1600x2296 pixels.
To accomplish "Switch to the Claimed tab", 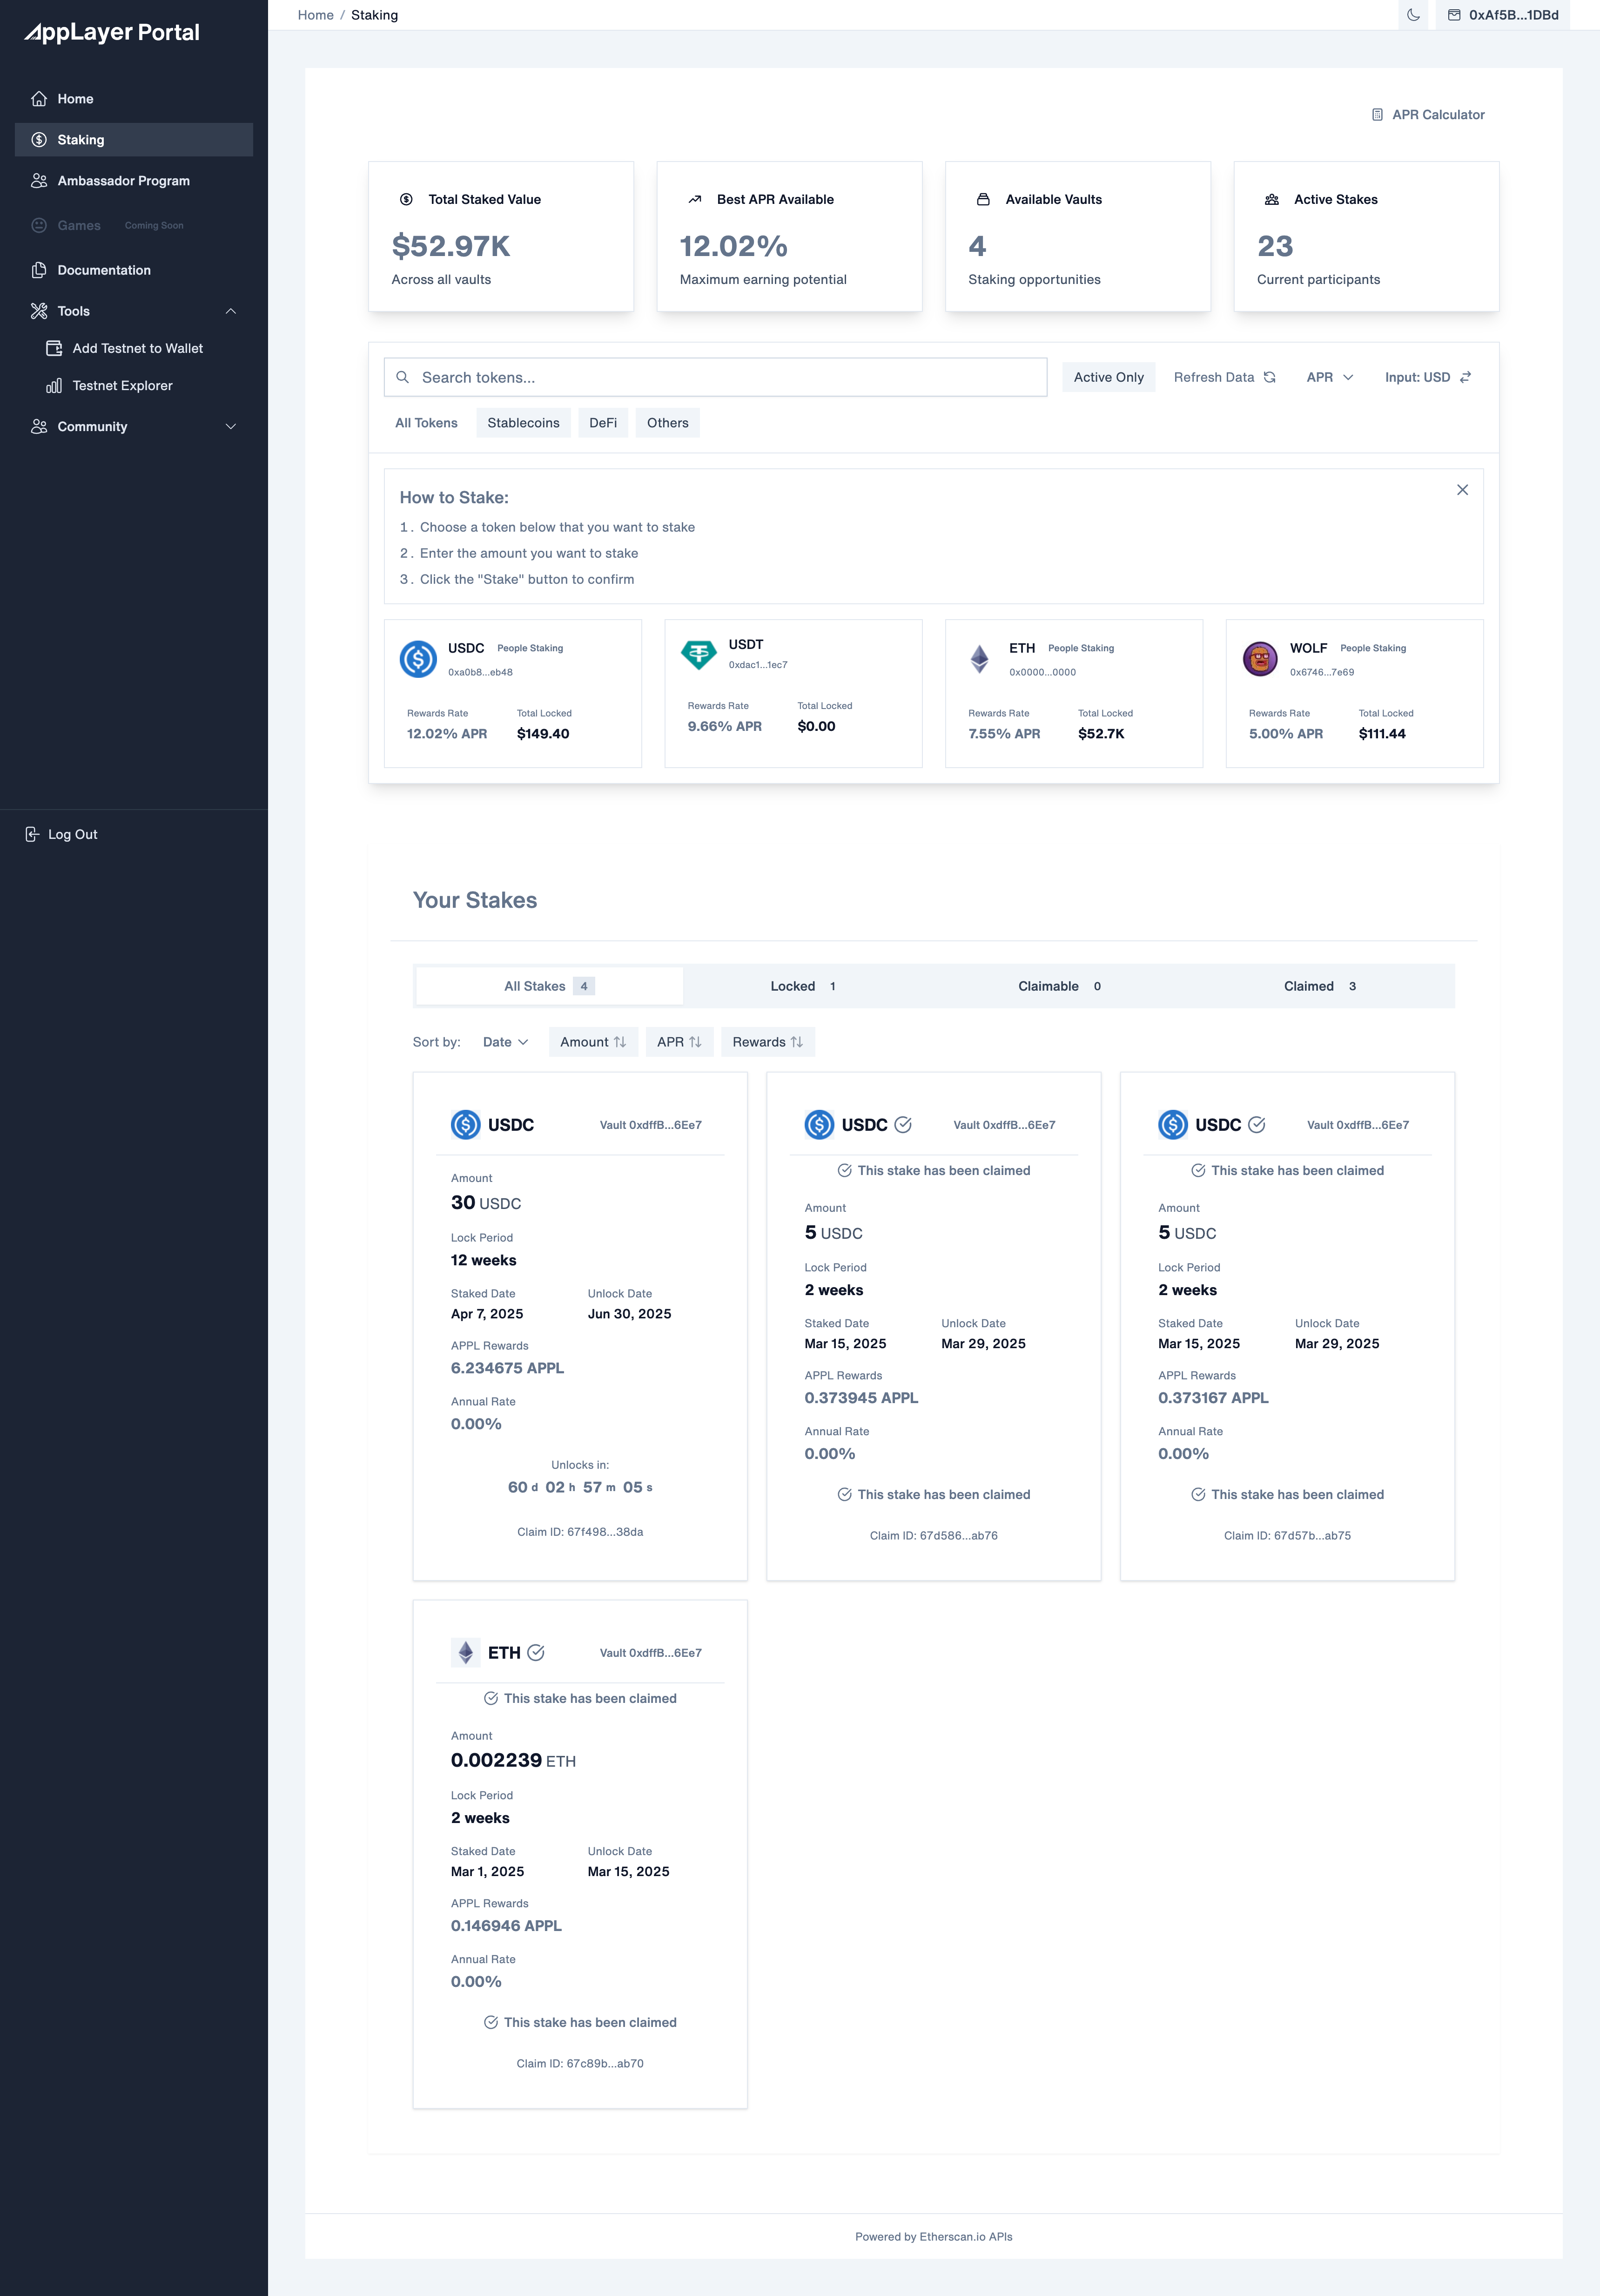I will 1320,986.
